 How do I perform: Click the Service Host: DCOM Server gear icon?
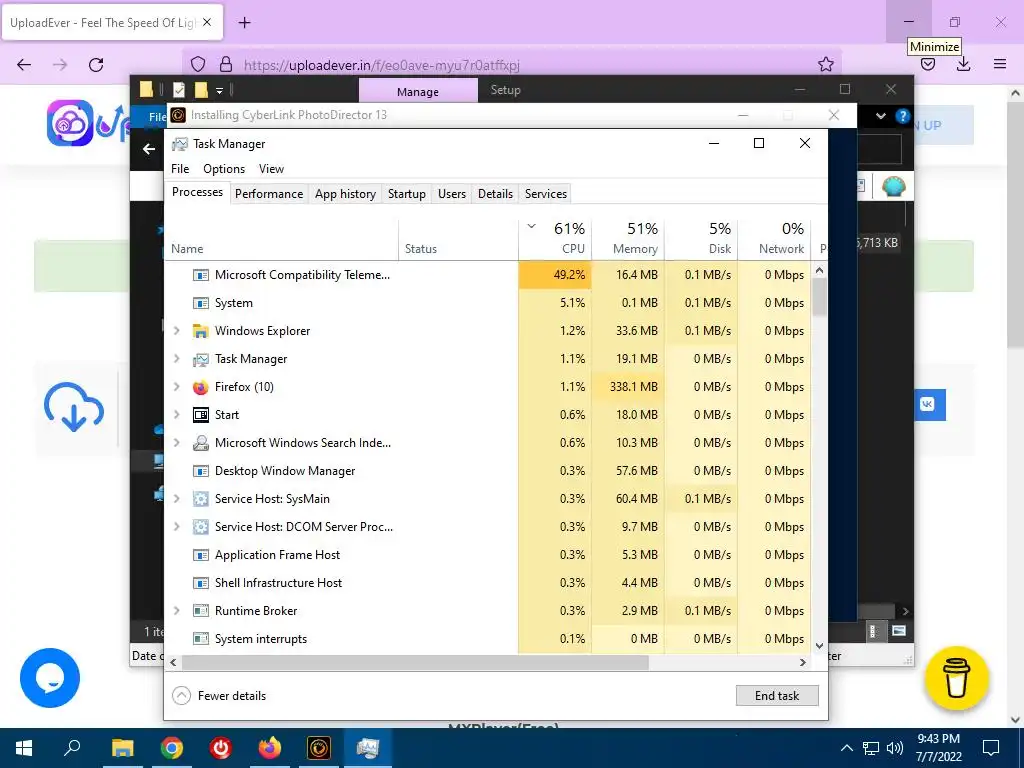click(200, 527)
